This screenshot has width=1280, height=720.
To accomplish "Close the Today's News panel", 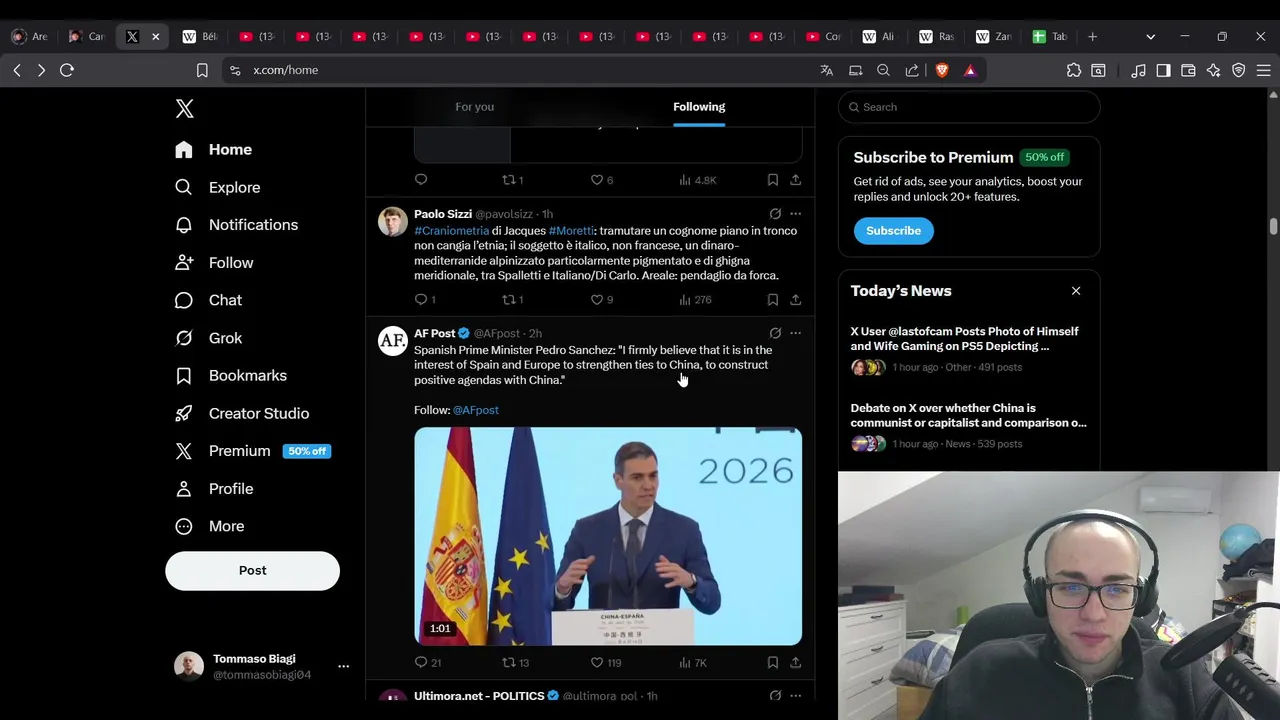I will point(1076,291).
